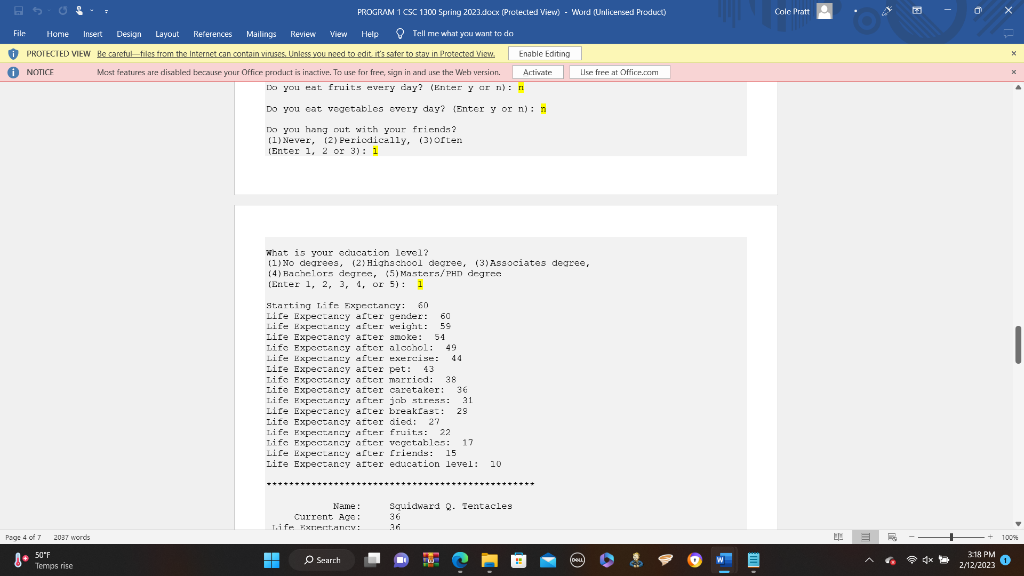This screenshot has height=576, width=1024.
Task: Click Use free at Office.com button
Action: coord(619,72)
